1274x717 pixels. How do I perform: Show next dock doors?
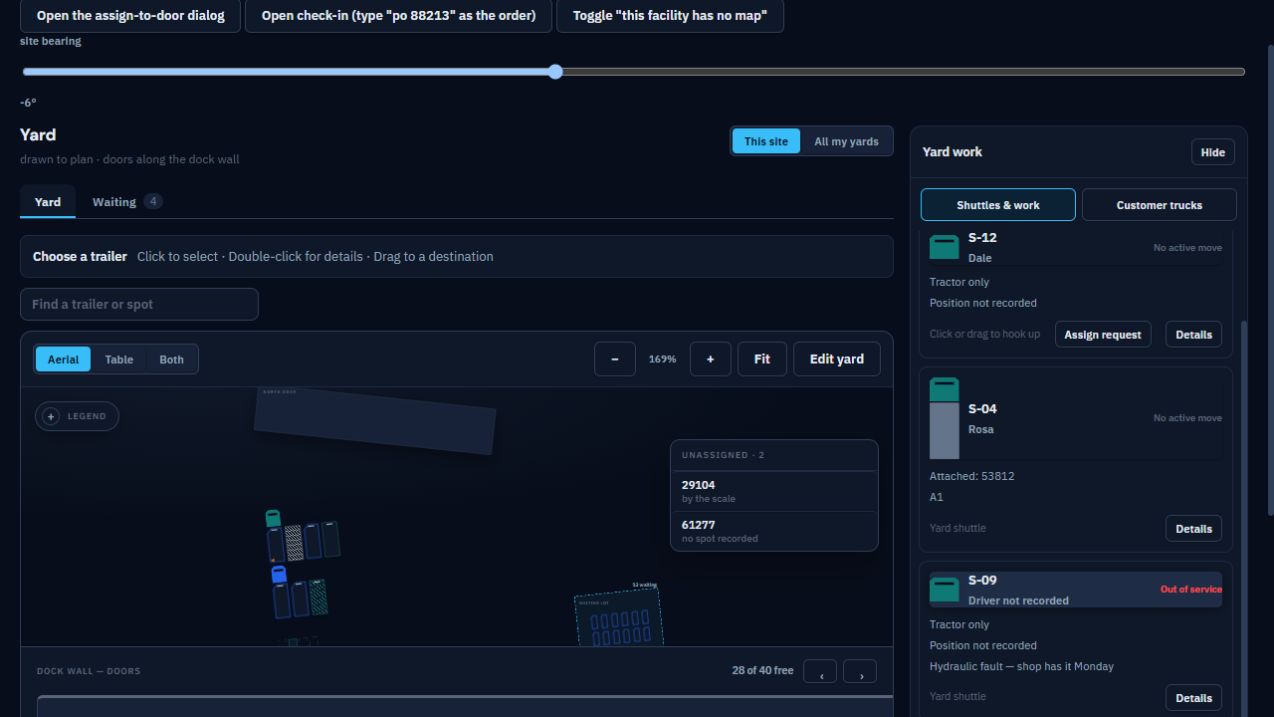pos(860,671)
